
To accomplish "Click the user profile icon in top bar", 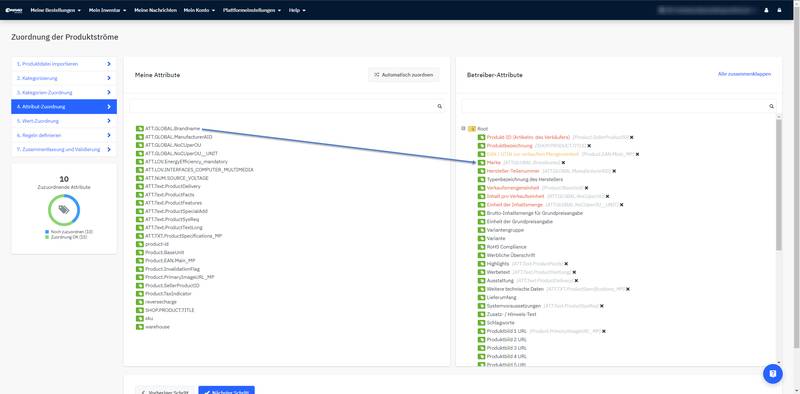I will point(766,10).
